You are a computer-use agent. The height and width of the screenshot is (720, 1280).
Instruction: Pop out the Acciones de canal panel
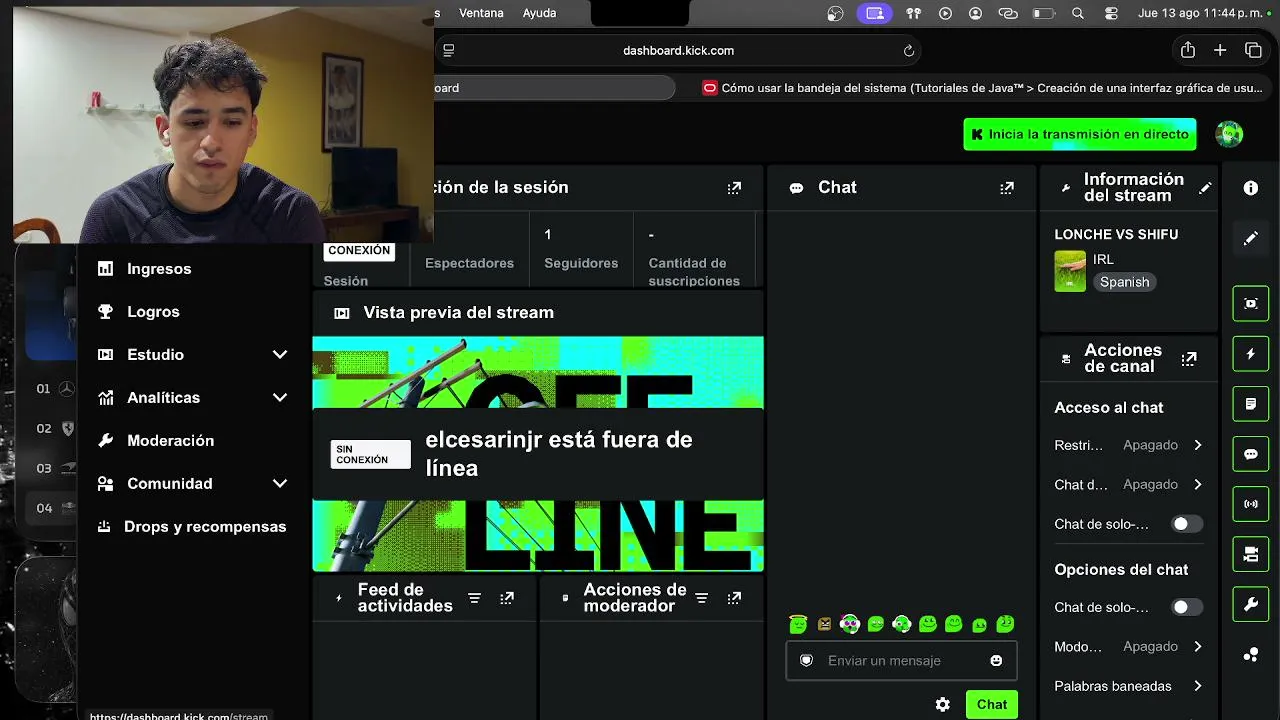(1189, 359)
